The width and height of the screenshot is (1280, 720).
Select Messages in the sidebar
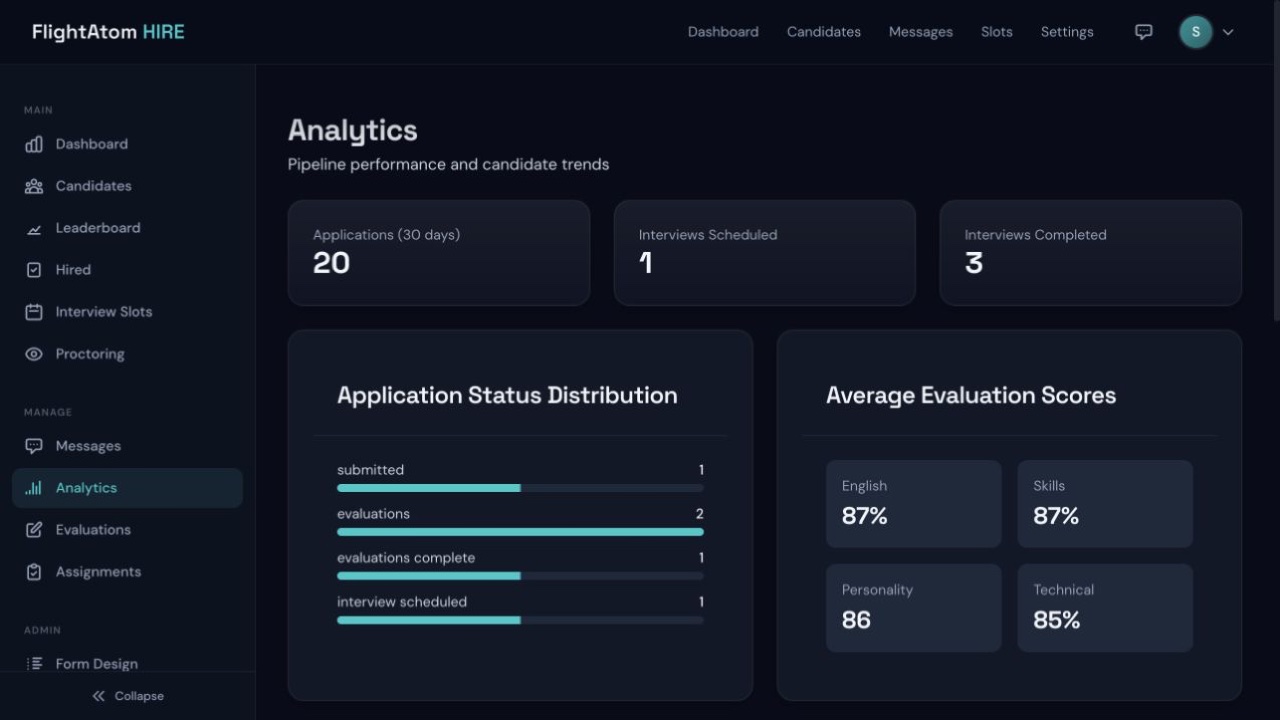coord(128,446)
